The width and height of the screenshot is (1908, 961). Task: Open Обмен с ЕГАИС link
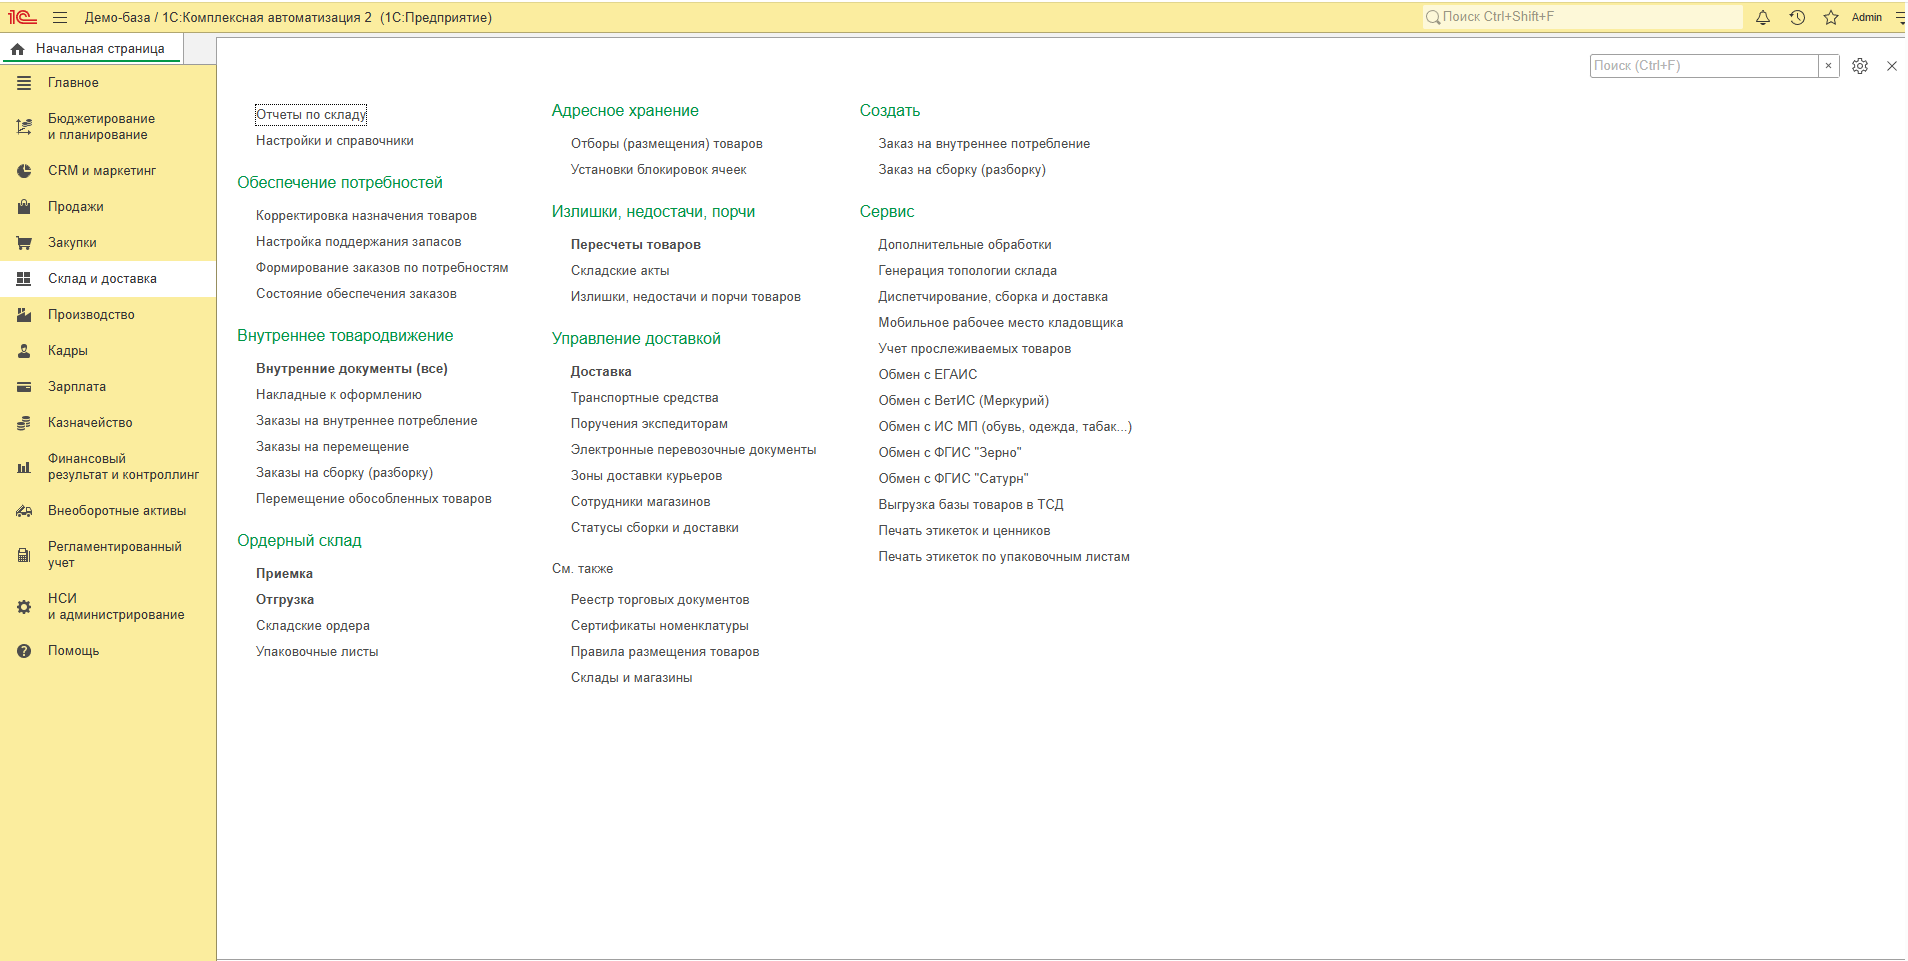928,375
